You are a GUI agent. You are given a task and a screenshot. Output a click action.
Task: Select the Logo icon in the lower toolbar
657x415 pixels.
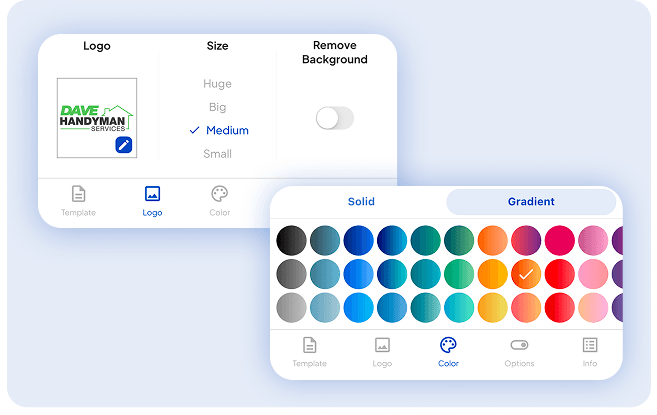click(382, 345)
